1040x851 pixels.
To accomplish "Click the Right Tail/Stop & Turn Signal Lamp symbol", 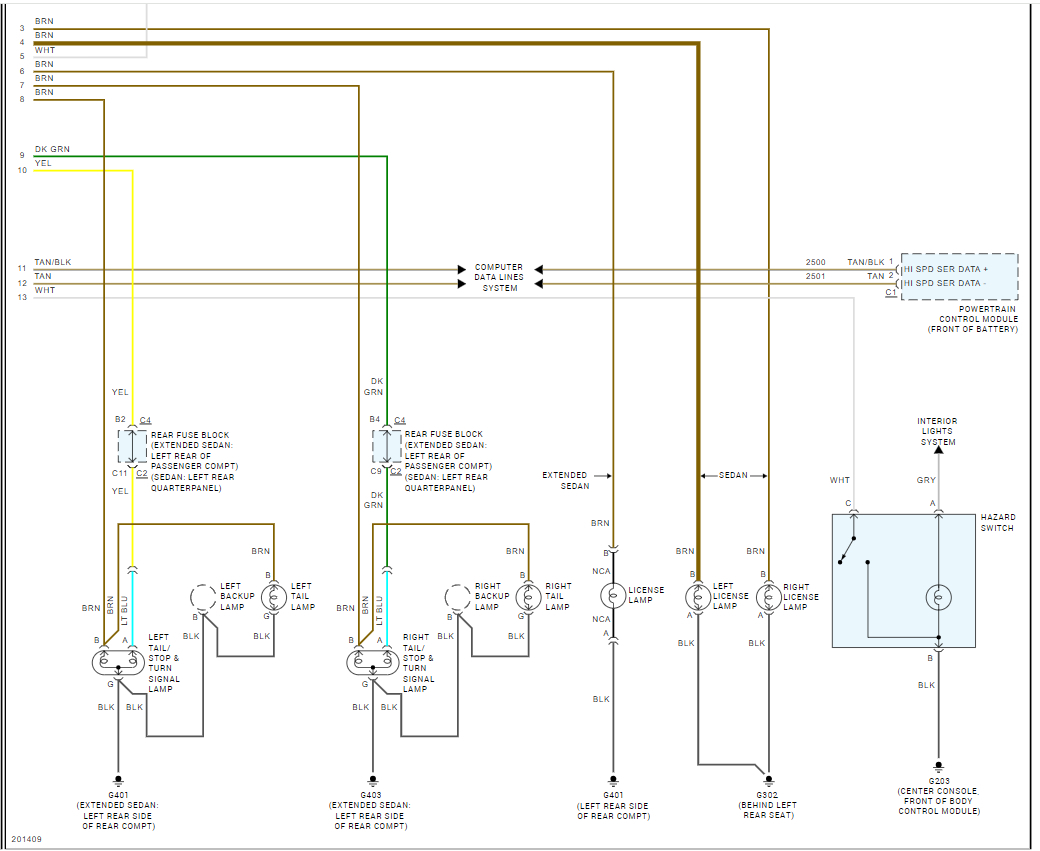I will [x=373, y=662].
